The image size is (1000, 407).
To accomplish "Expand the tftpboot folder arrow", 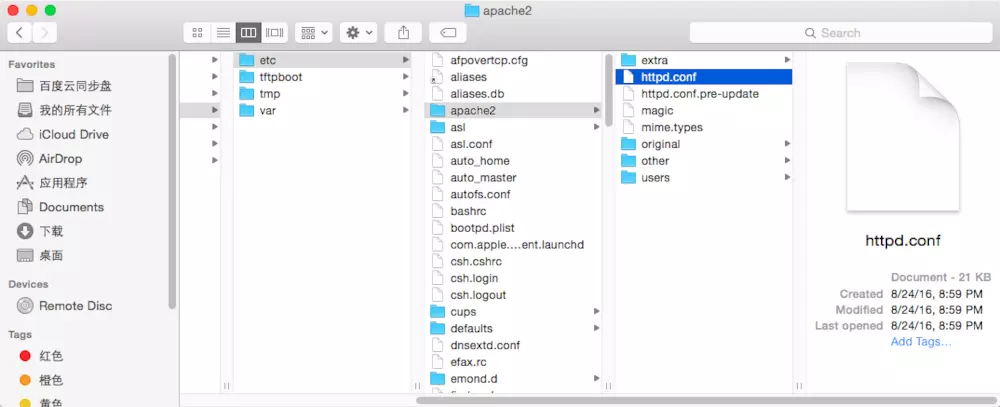I will (406, 77).
